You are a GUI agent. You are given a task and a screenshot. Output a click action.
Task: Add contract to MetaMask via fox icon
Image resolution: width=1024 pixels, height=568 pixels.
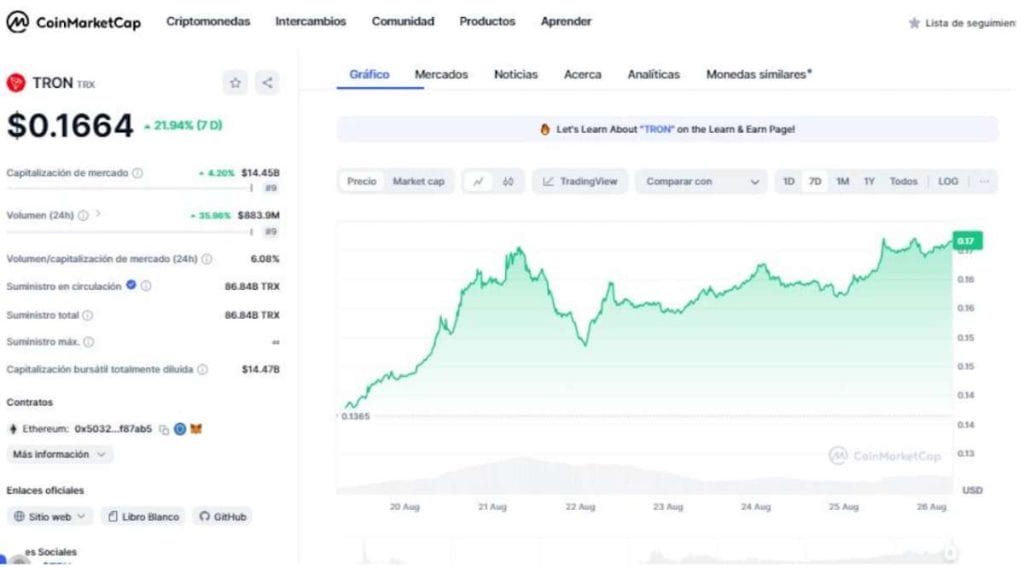[x=196, y=429]
